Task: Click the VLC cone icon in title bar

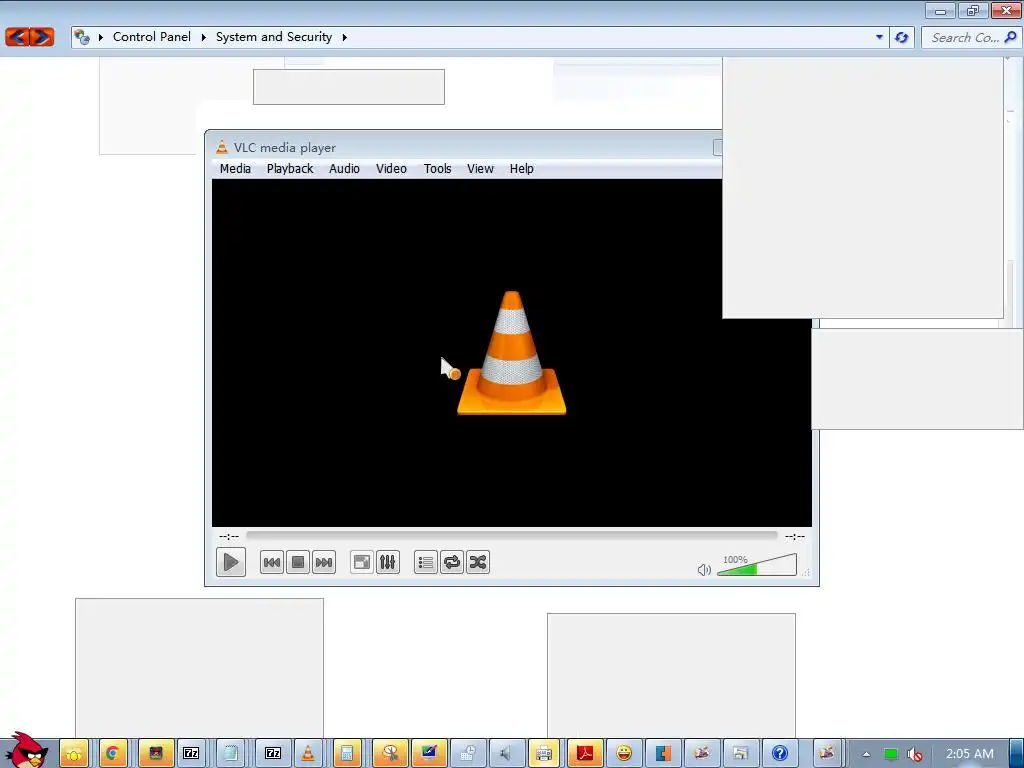Action: click(222, 147)
